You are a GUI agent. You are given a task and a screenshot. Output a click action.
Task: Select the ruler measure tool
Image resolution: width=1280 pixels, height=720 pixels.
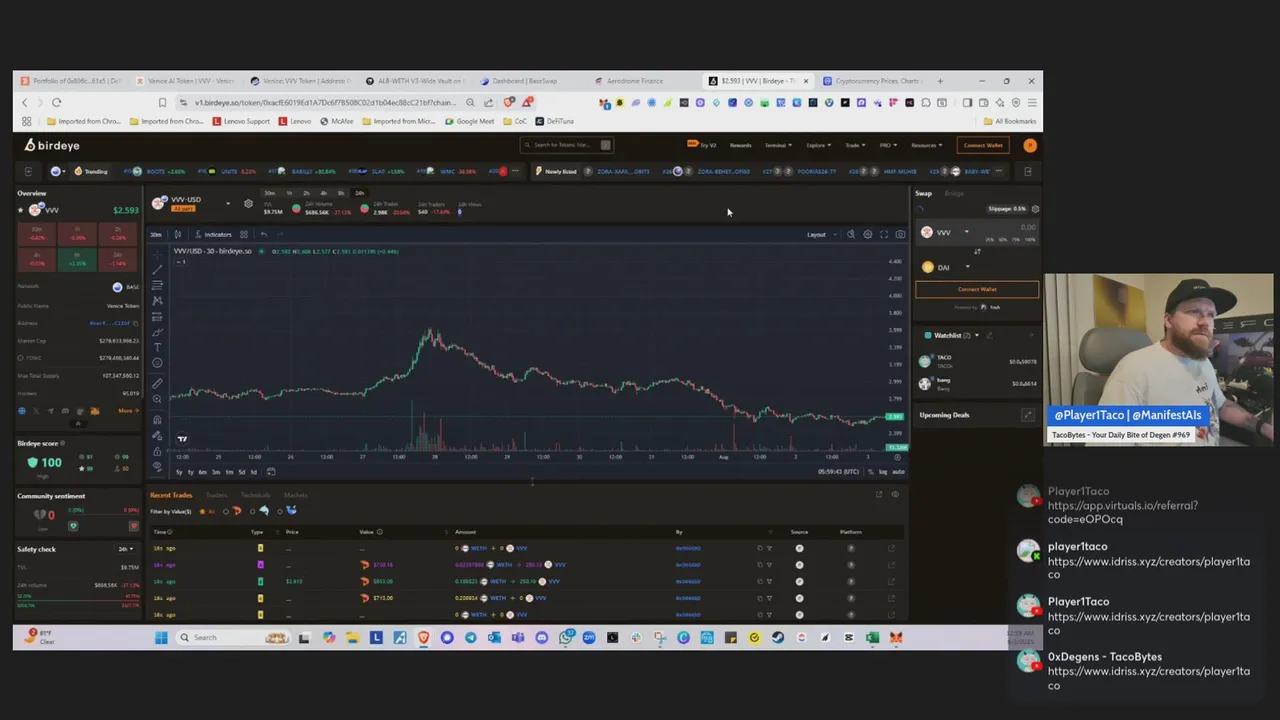point(157,383)
